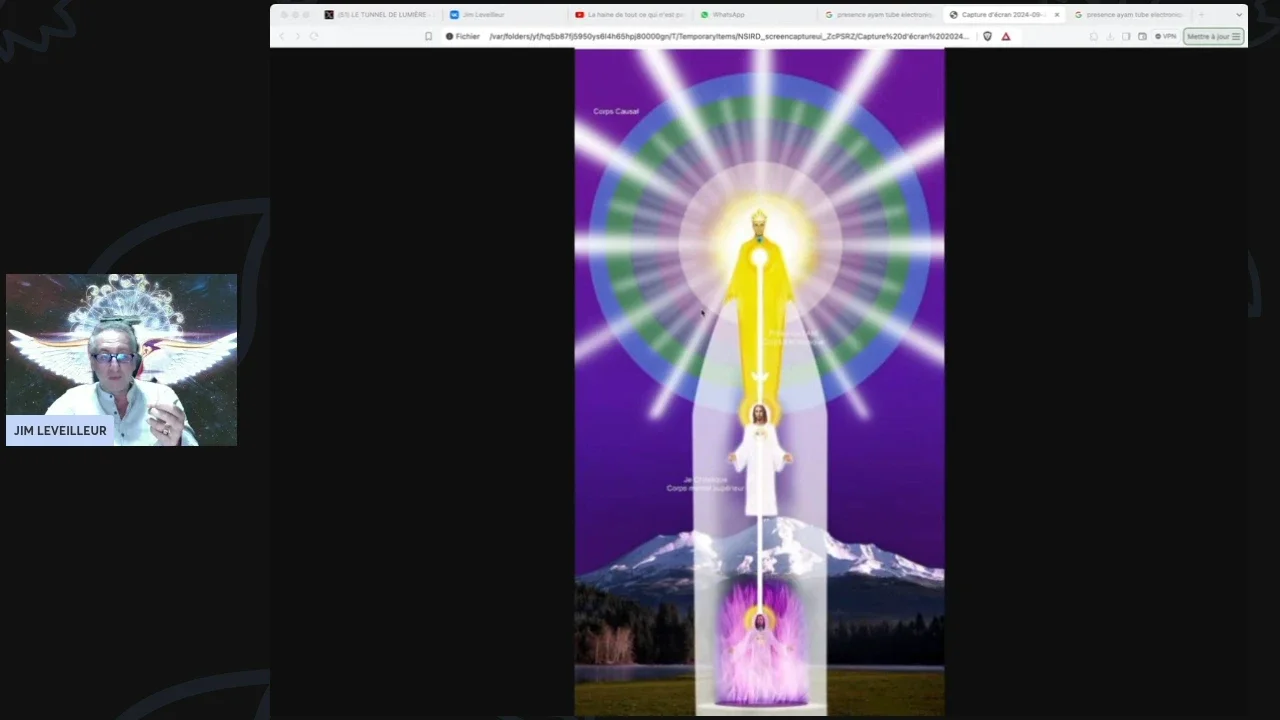Switch to the 'LE TUNNEL DE LUMIÈRE' tab
The image size is (1280, 720).
[x=380, y=15]
